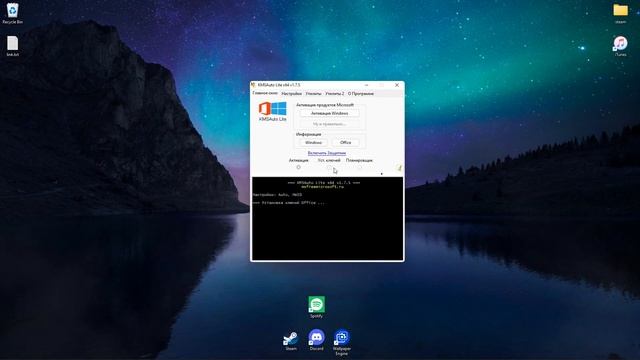Screen dimensions: 640x360
Task: Switch to the Главное окно tab
Action: (x=265, y=93)
